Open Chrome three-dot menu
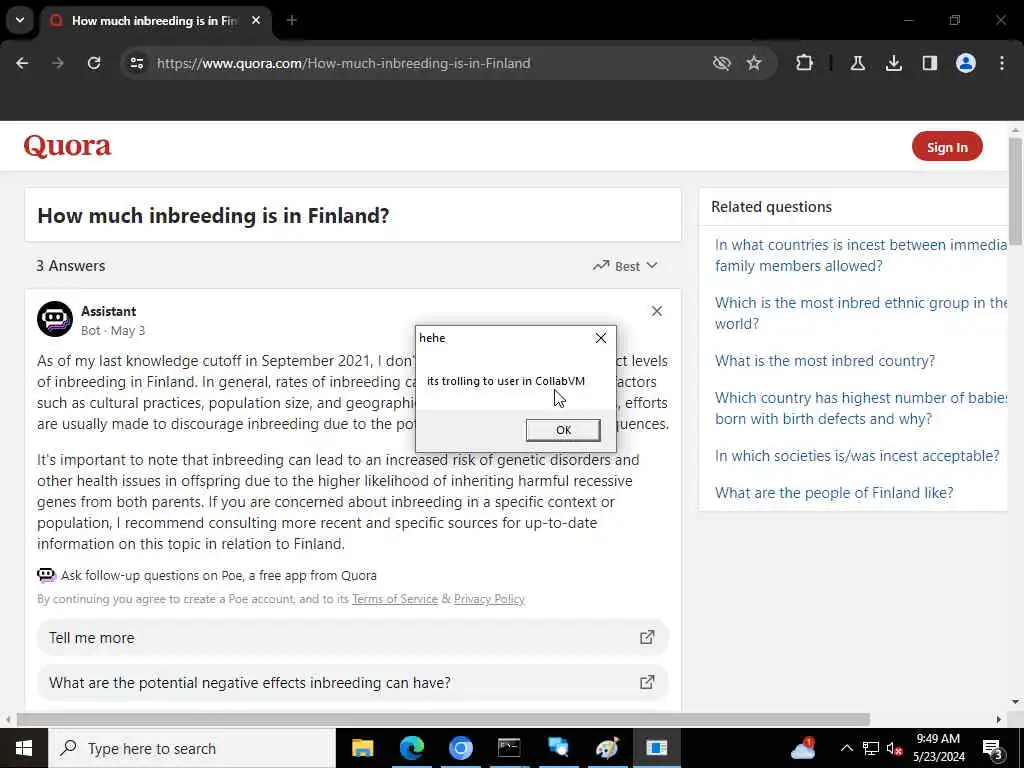Image resolution: width=1024 pixels, height=768 pixels. [x=1002, y=63]
